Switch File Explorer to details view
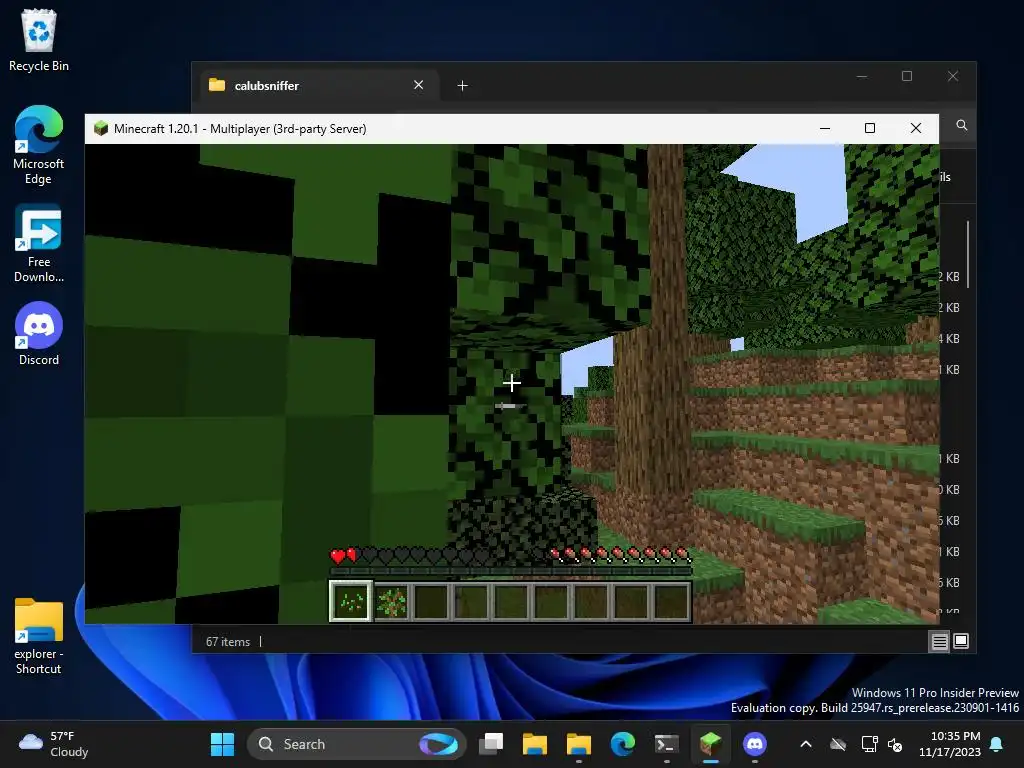Screen dimensions: 1024x768 939,642
